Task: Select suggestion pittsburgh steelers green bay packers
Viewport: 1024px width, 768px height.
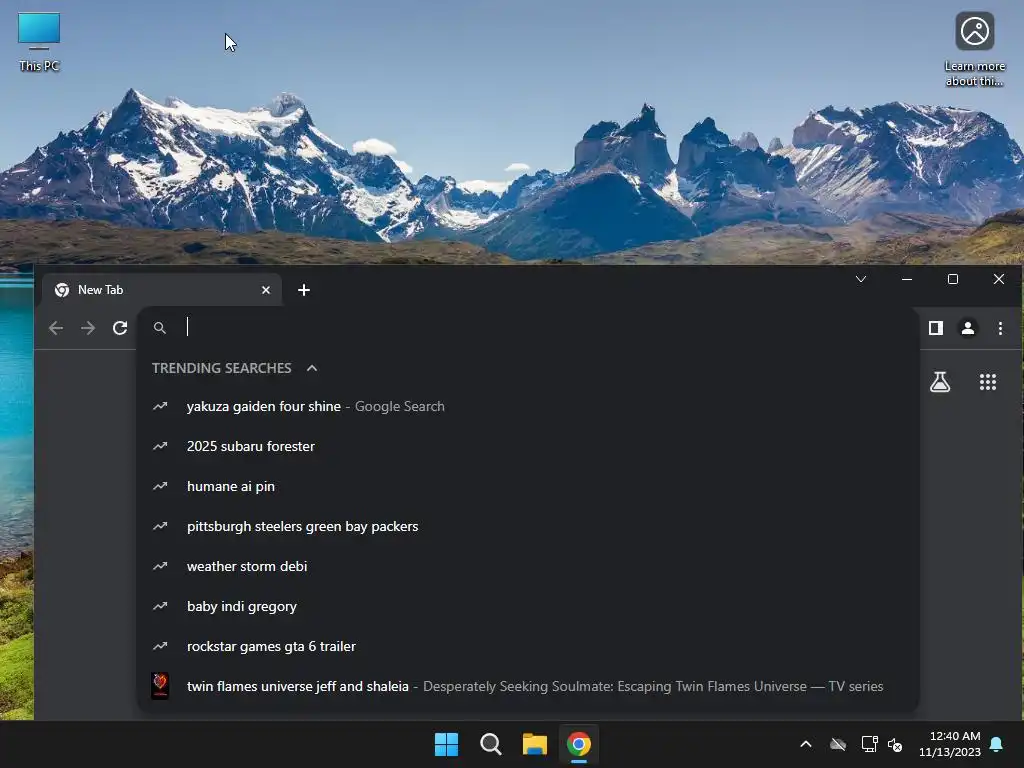Action: coord(528,526)
